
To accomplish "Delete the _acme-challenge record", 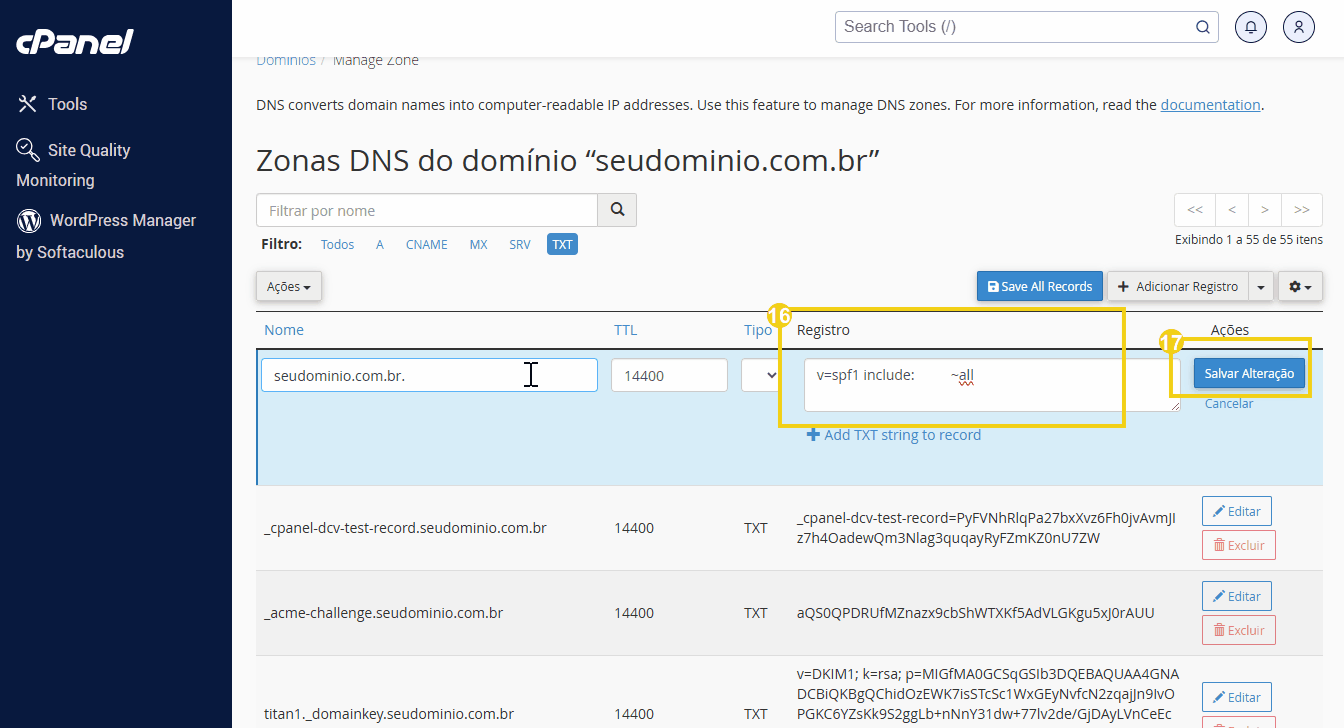I will click(x=1239, y=630).
